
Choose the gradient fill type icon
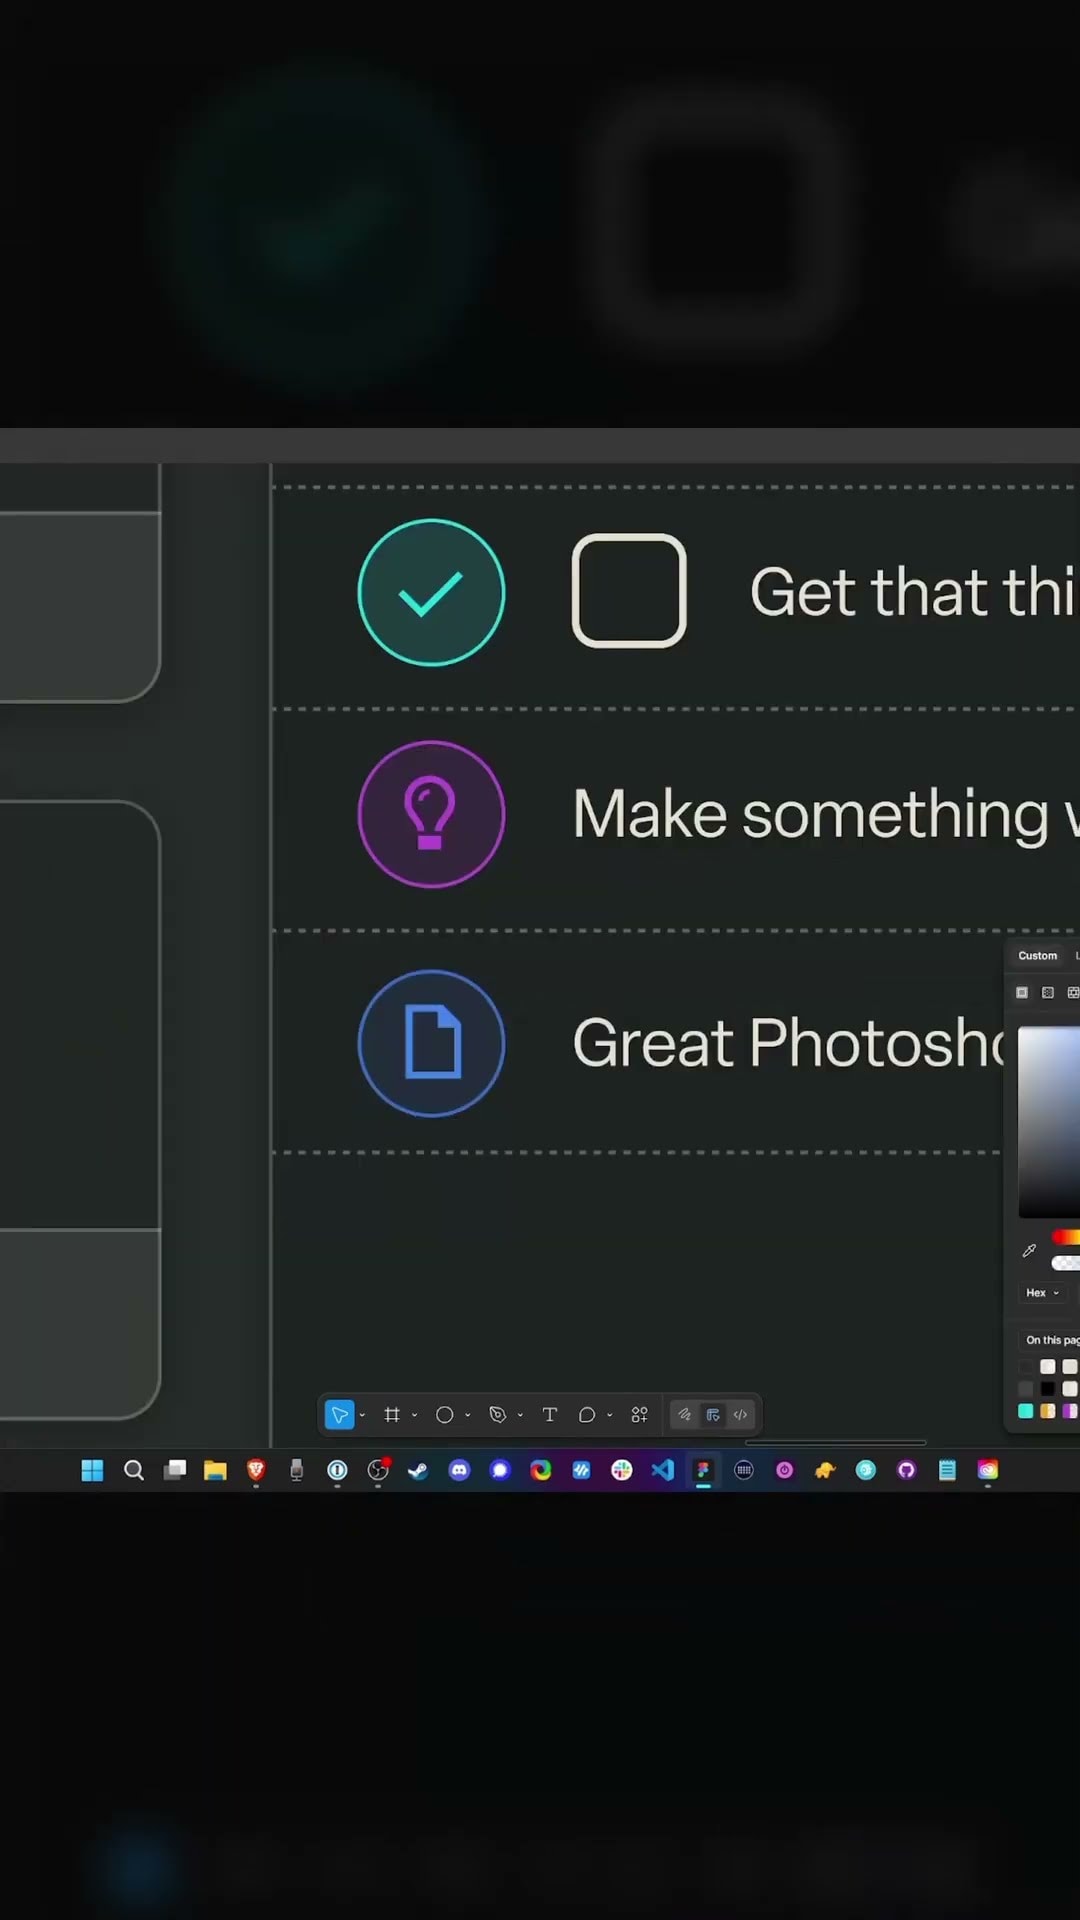(1048, 993)
